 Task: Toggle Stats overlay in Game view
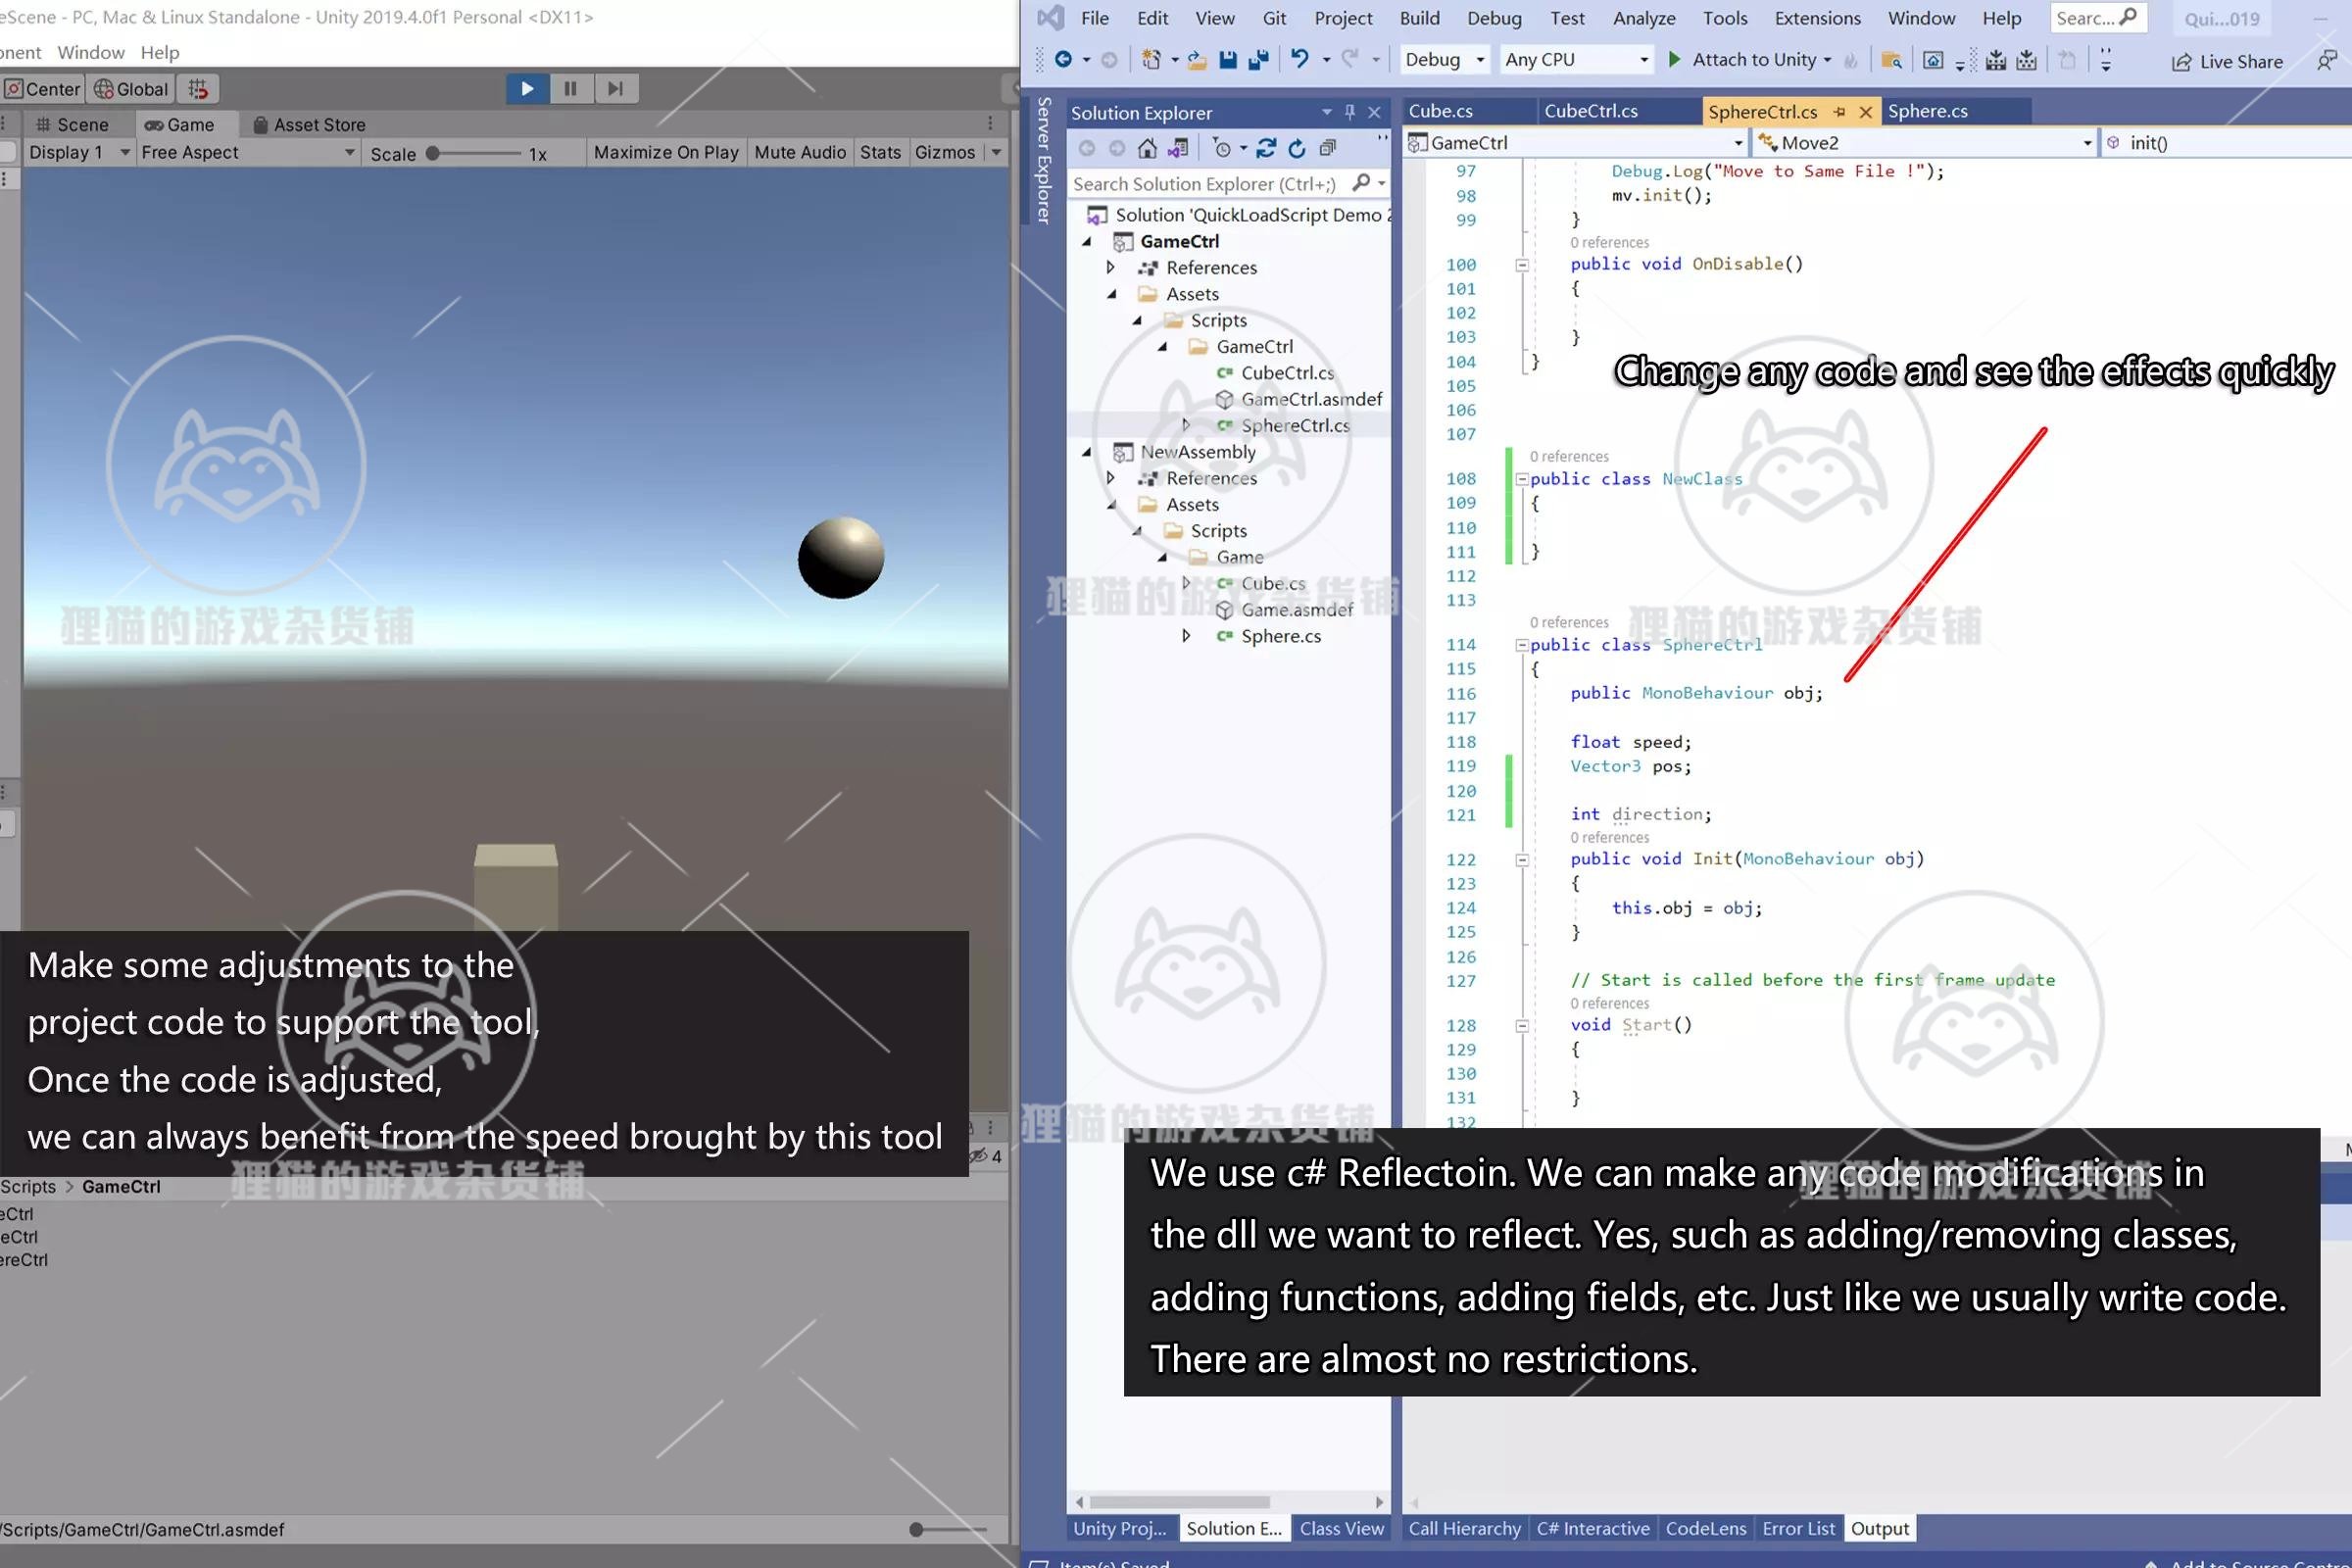click(880, 153)
